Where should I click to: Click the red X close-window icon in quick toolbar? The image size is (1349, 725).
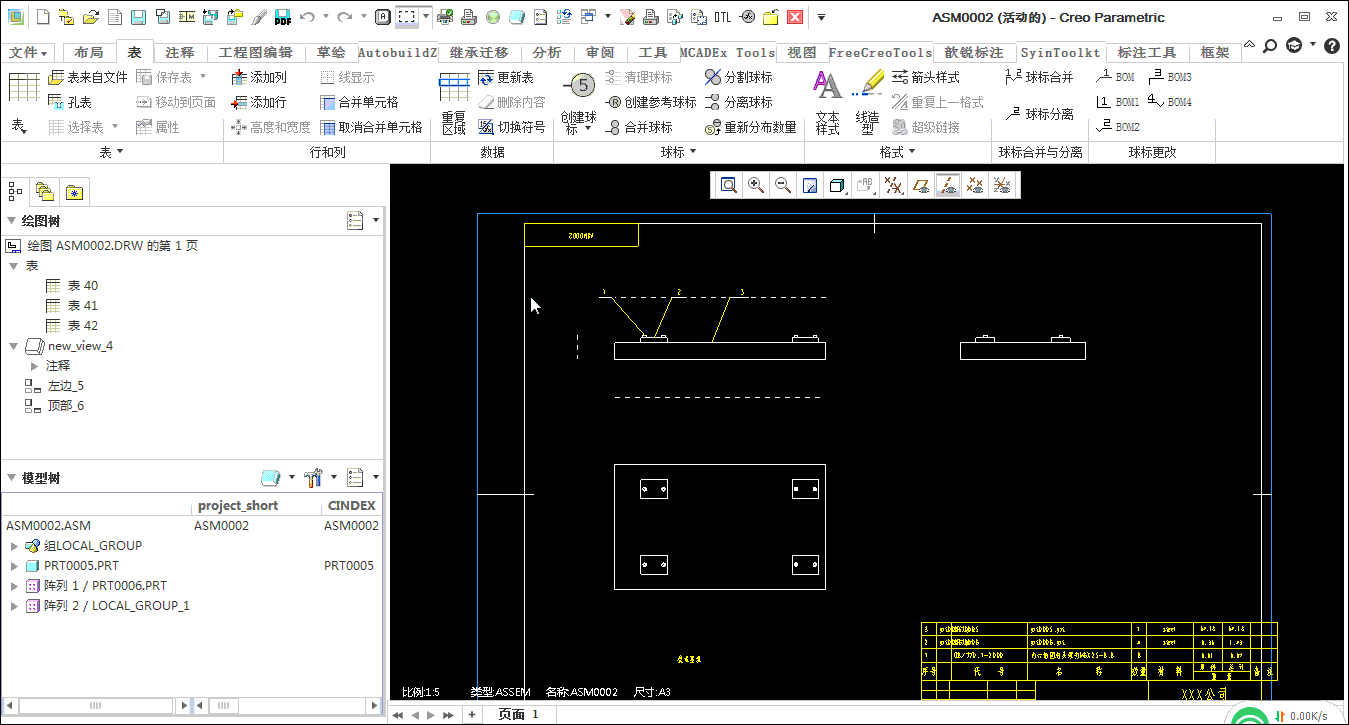click(795, 17)
